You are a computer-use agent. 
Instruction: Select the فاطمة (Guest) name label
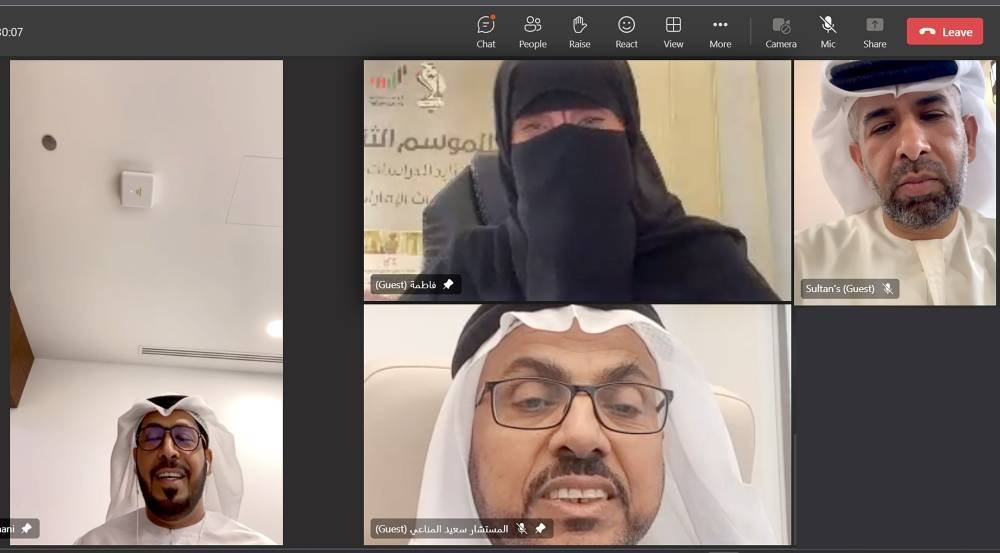point(406,285)
